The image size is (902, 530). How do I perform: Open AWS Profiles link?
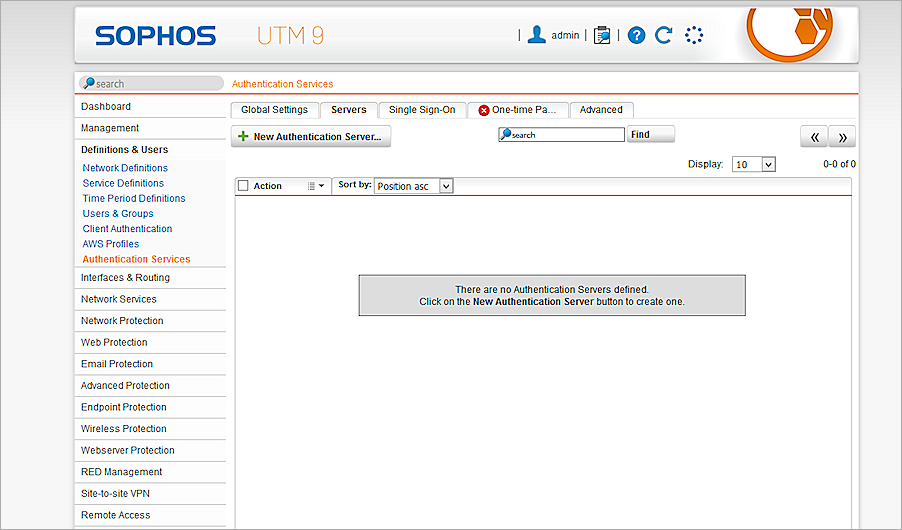110,244
